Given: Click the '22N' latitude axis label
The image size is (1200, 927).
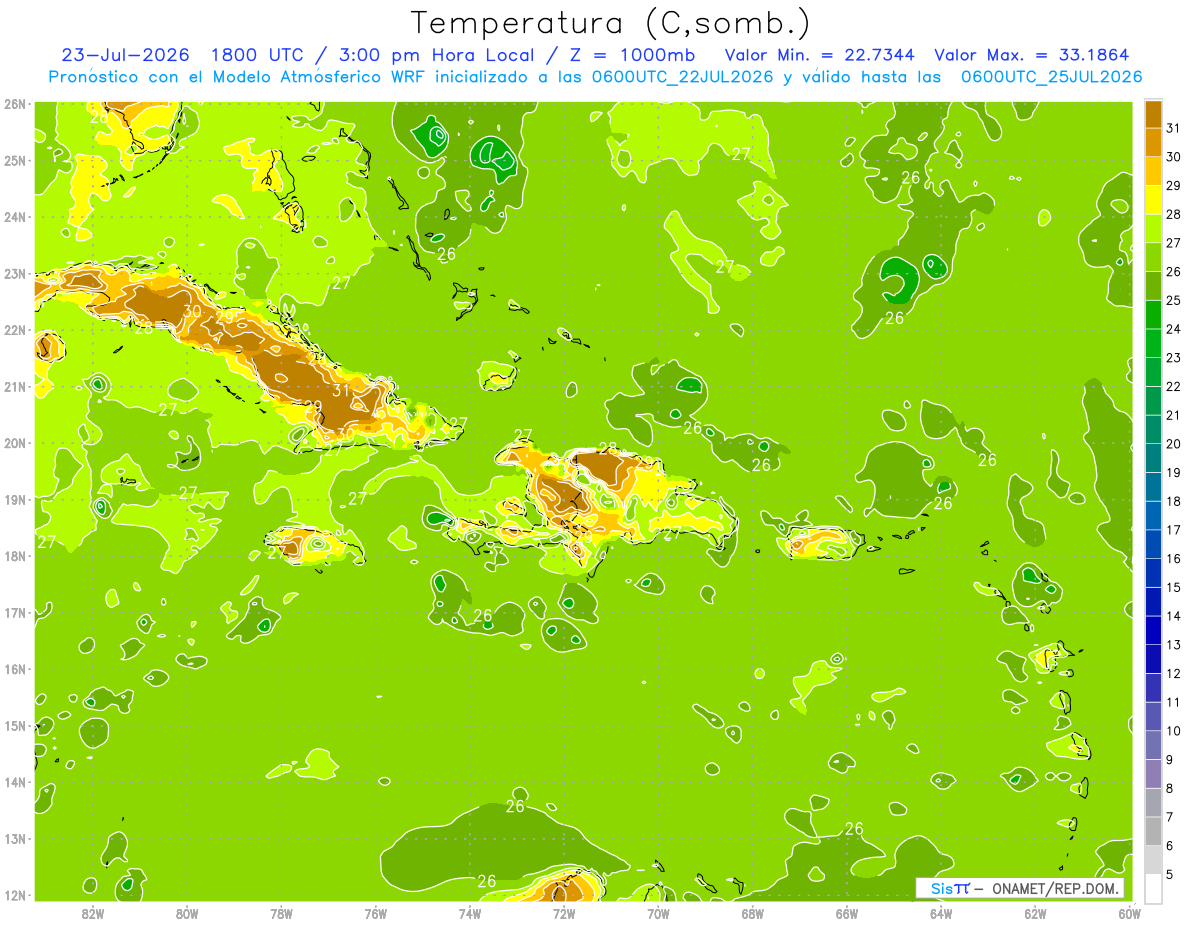Looking at the screenshot, I should click(15, 330).
